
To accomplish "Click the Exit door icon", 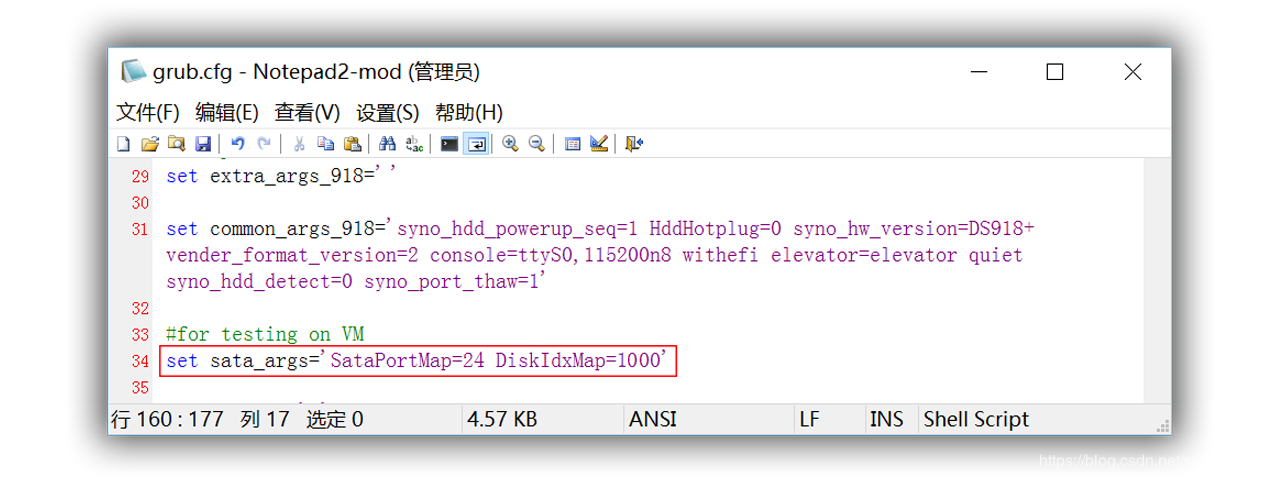I will click(634, 144).
